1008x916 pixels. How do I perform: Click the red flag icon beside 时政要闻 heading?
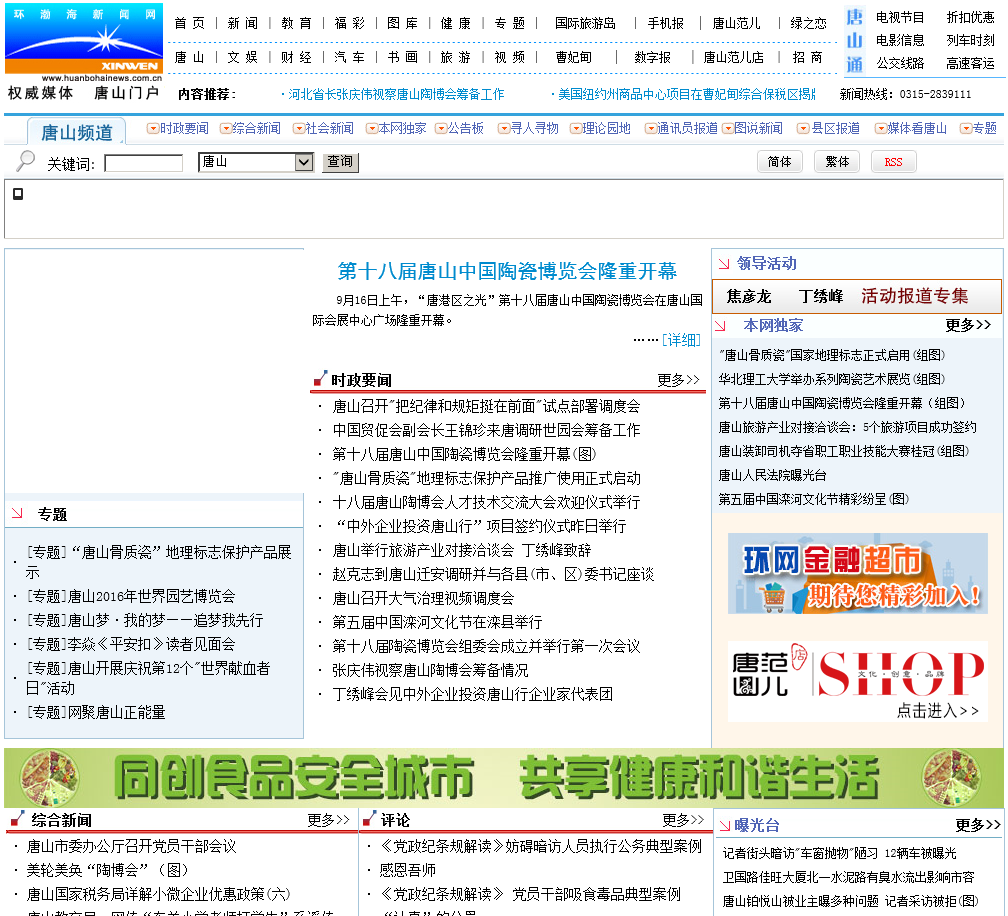[x=320, y=378]
